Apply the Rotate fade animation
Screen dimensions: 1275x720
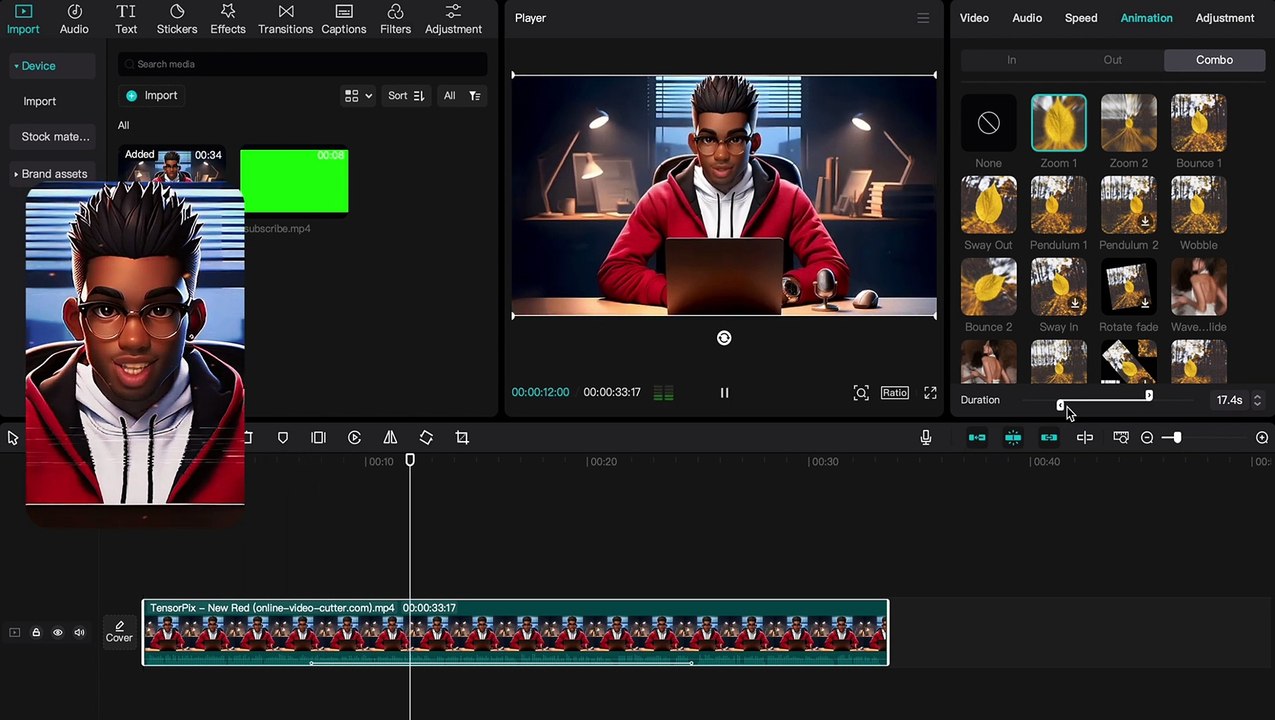point(1129,287)
